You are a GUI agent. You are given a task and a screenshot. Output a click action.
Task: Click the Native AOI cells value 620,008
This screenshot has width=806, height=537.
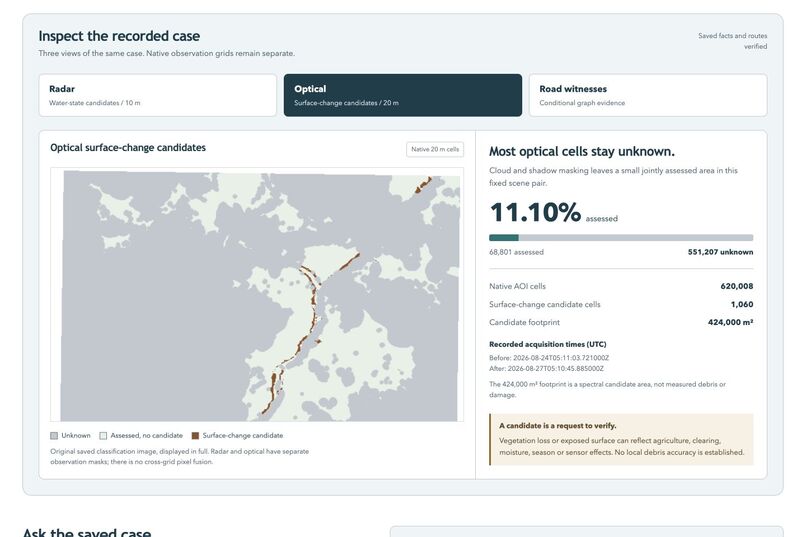[737, 286]
